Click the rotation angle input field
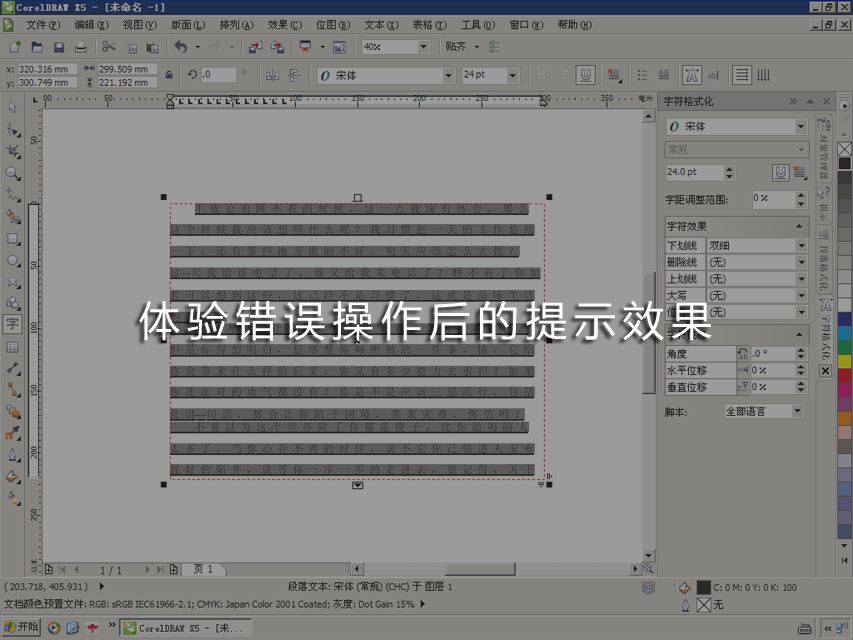Screen dimensions: 853x640 pyautogui.click(x=218, y=75)
